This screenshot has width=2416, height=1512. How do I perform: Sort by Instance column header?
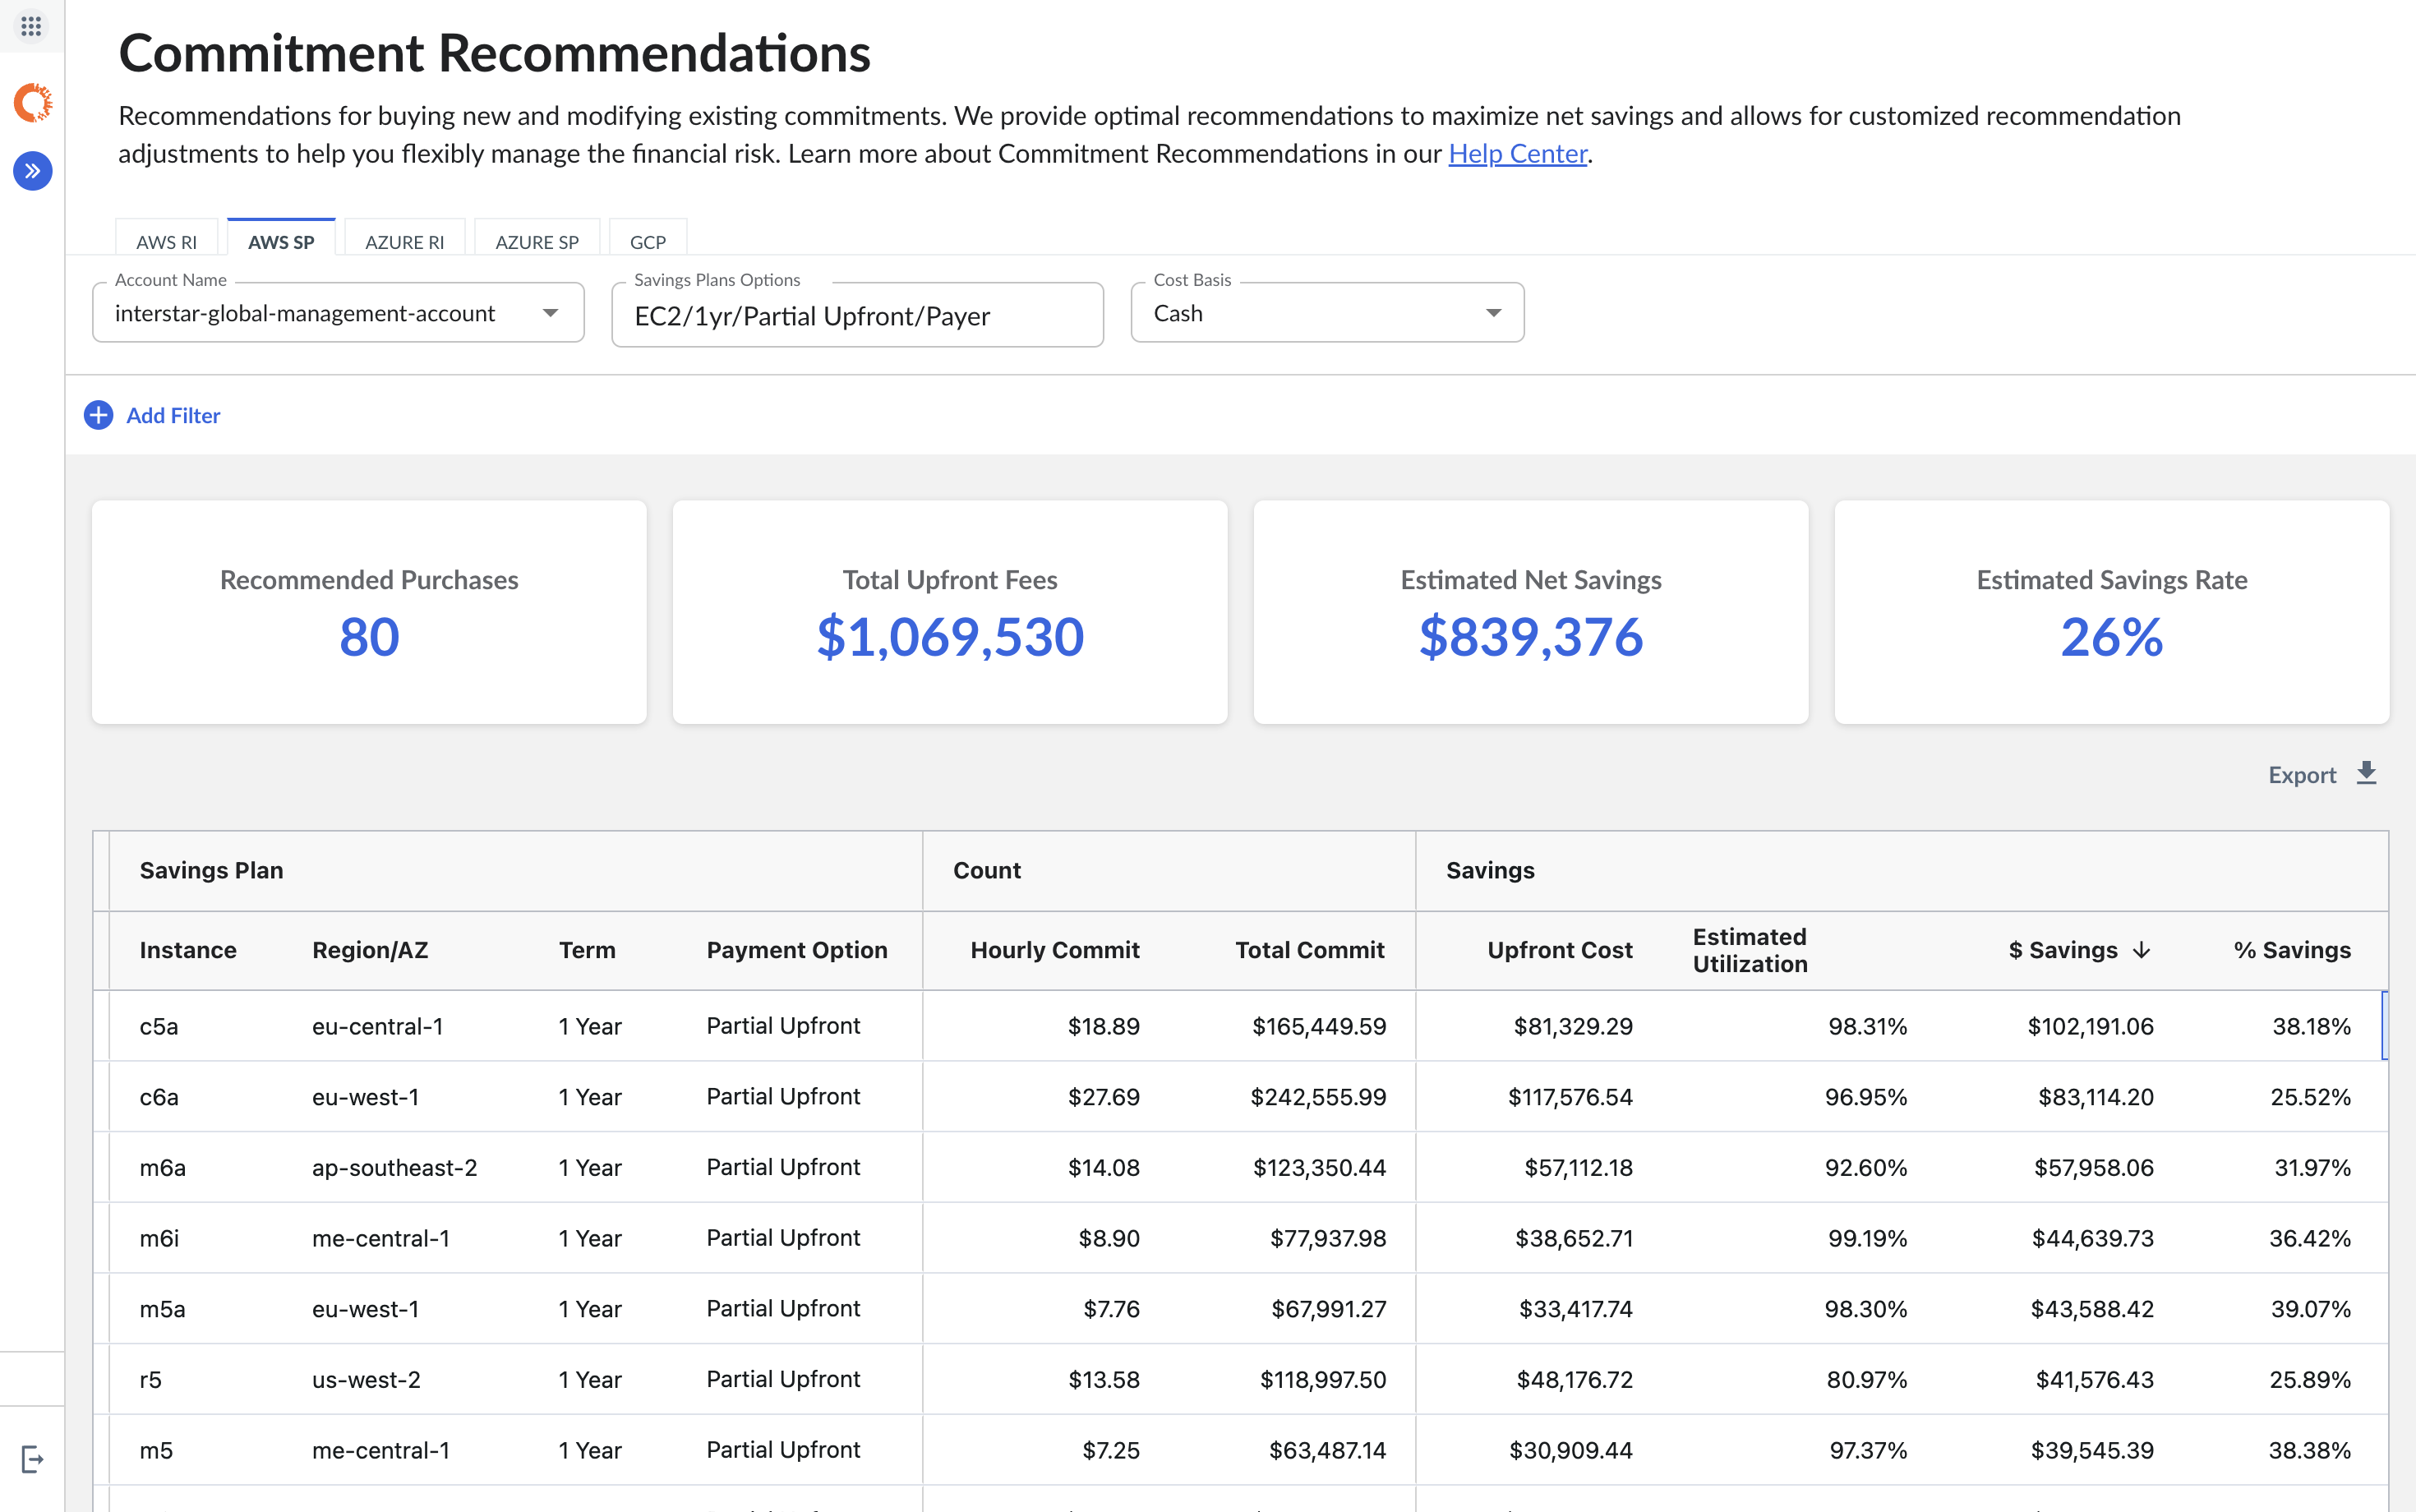pos(188,950)
